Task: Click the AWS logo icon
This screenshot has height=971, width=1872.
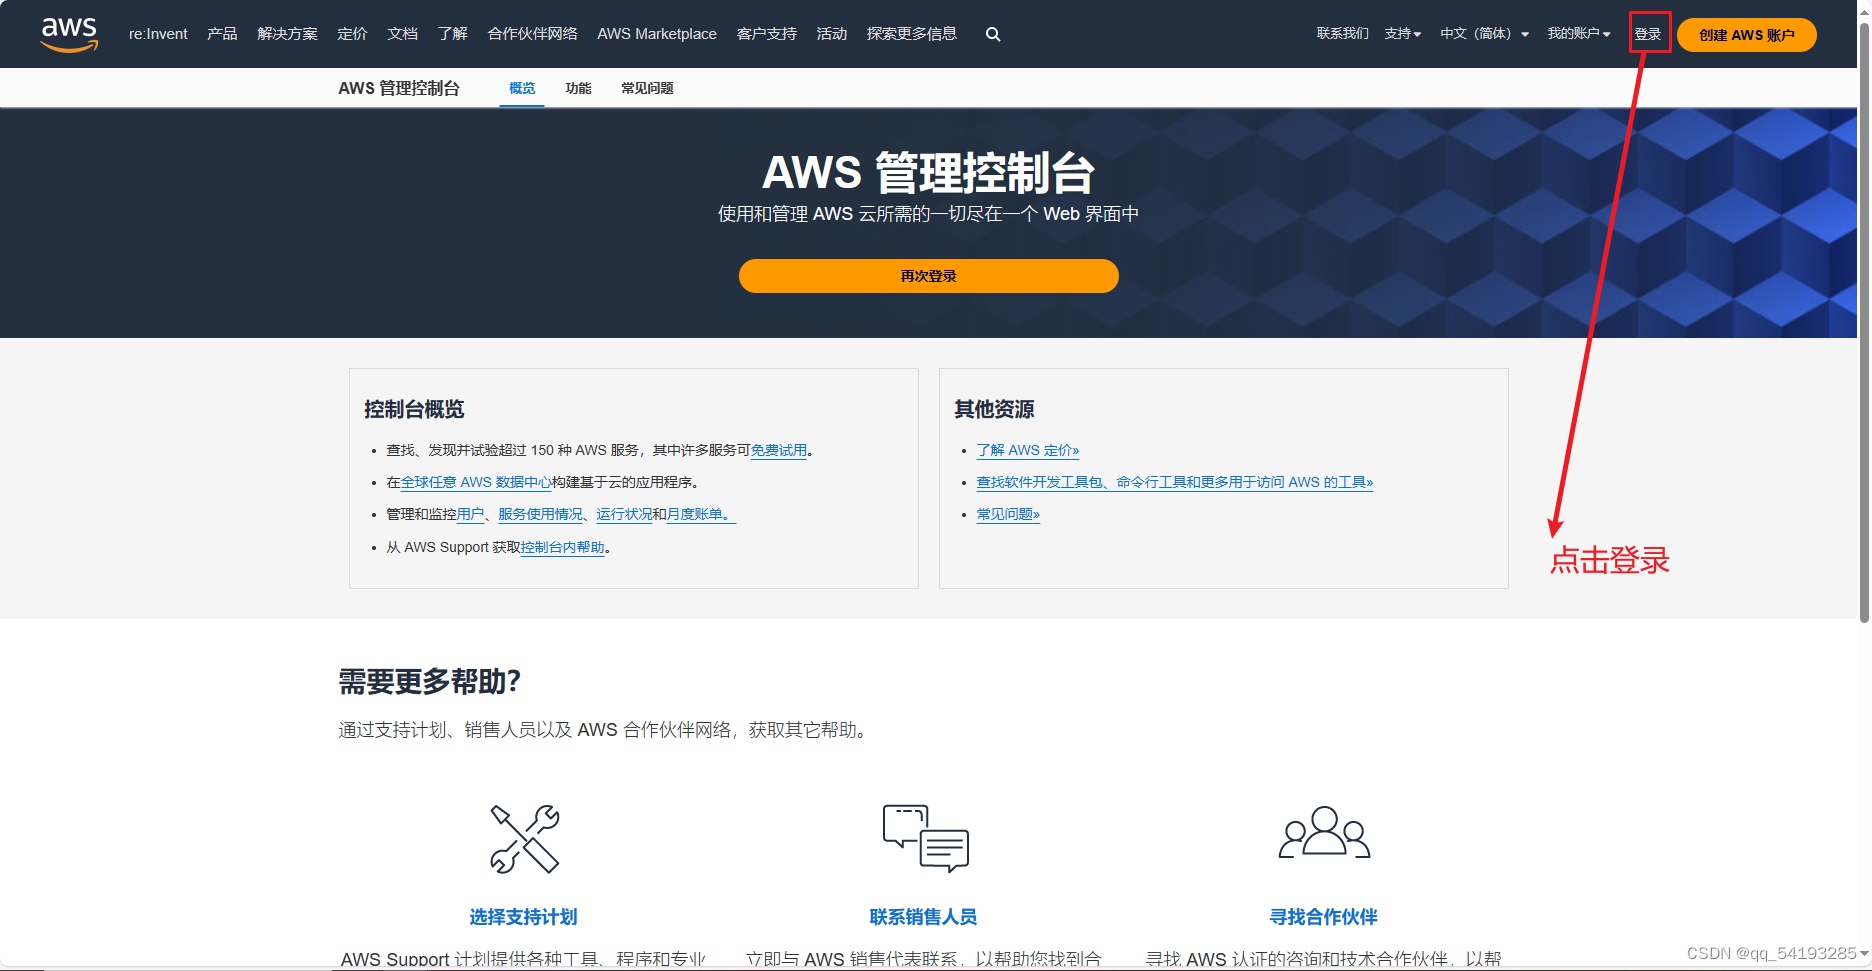Action: (x=69, y=34)
